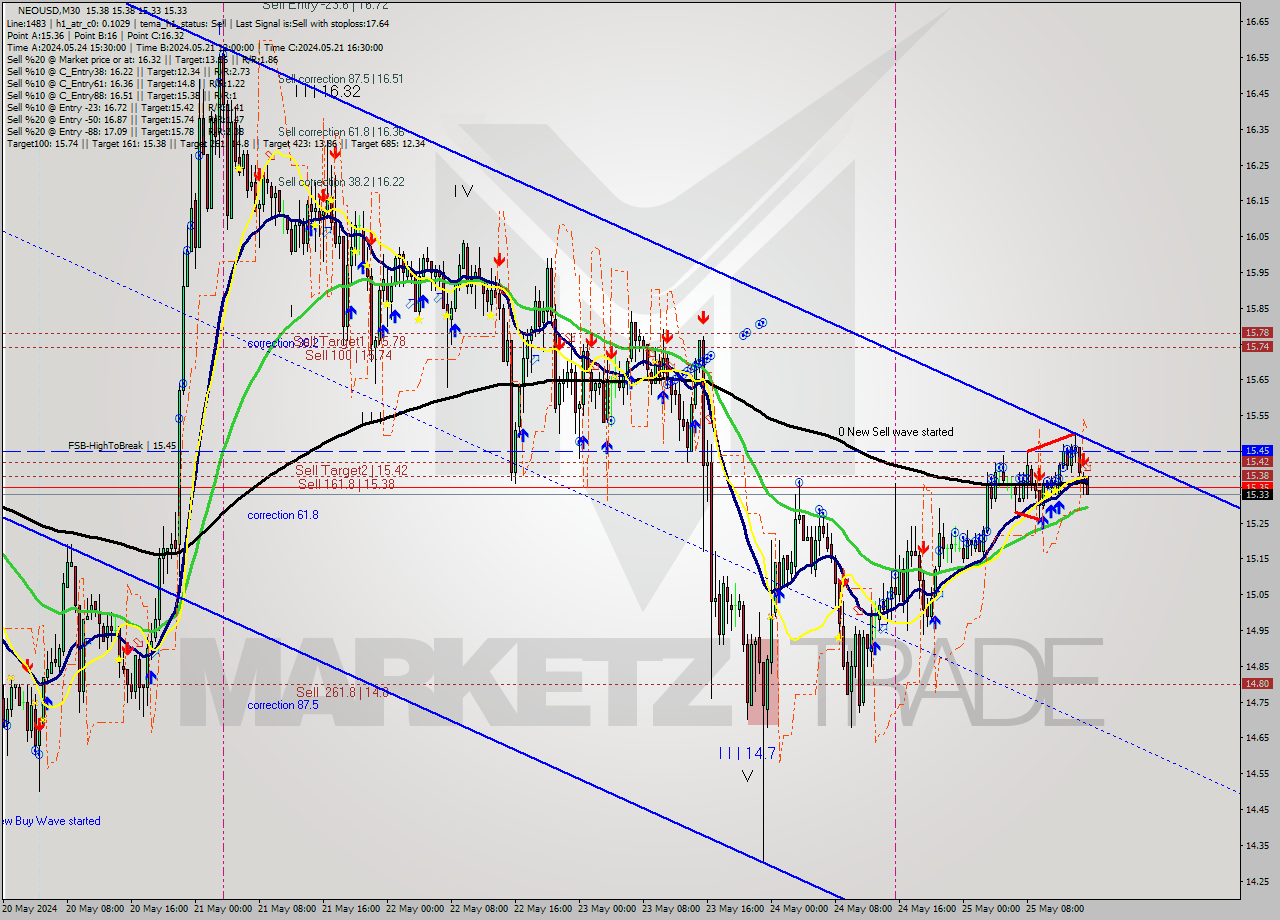Click the red 15.38 axis price tag
The height and width of the screenshot is (920, 1280).
(1257, 475)
